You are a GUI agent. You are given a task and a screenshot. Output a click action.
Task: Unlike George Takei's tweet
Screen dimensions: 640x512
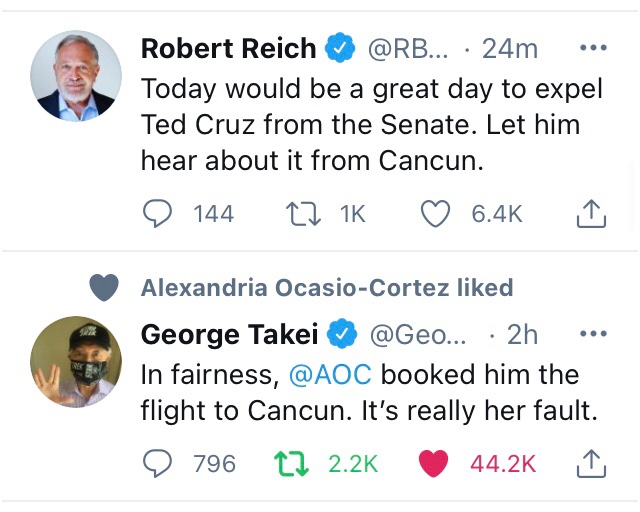coord(432,463)
